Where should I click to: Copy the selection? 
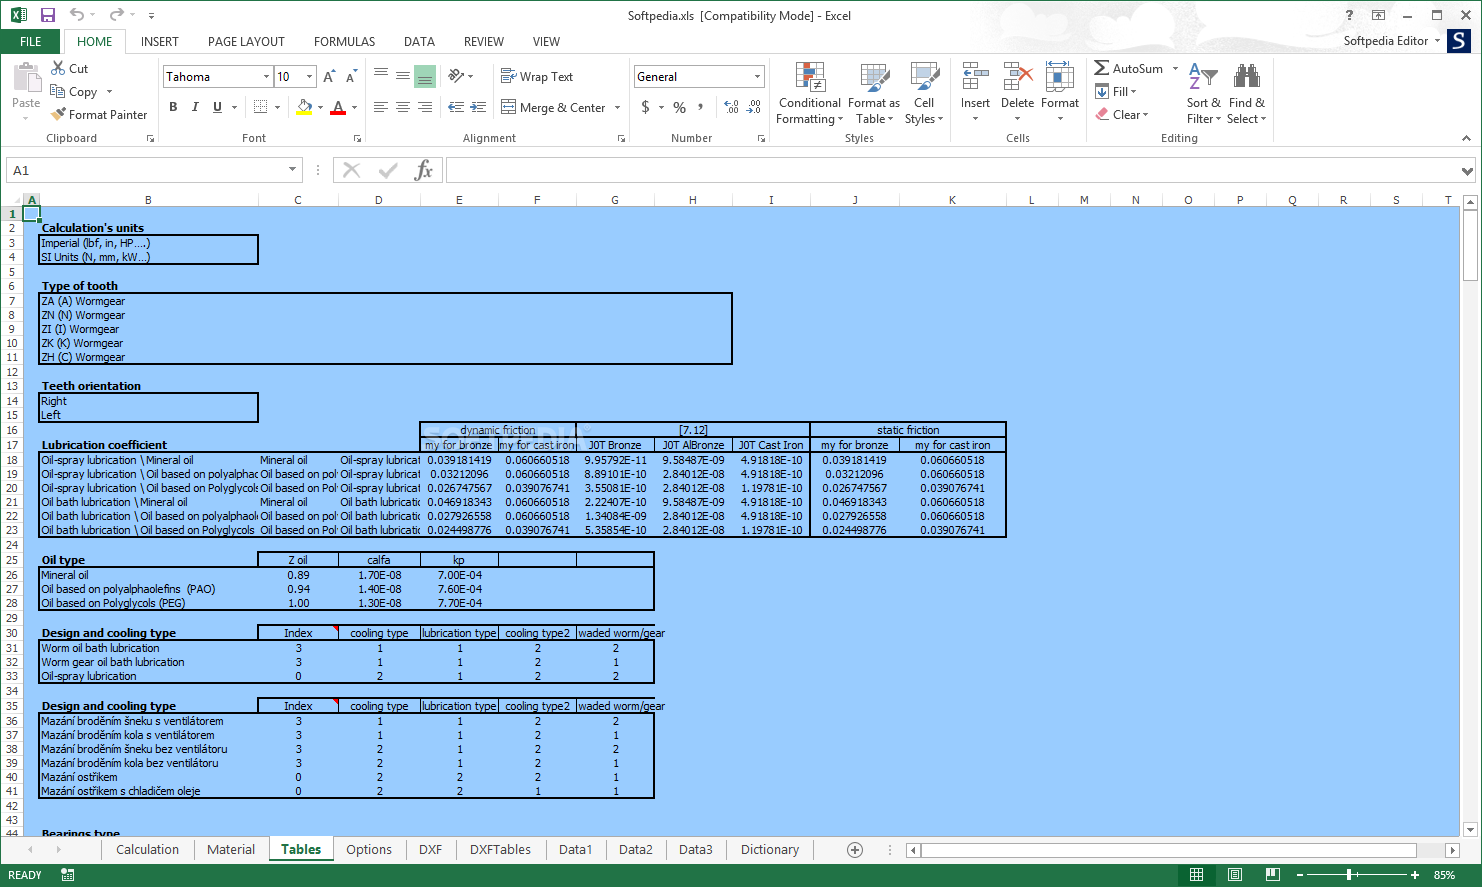point(74,91)
